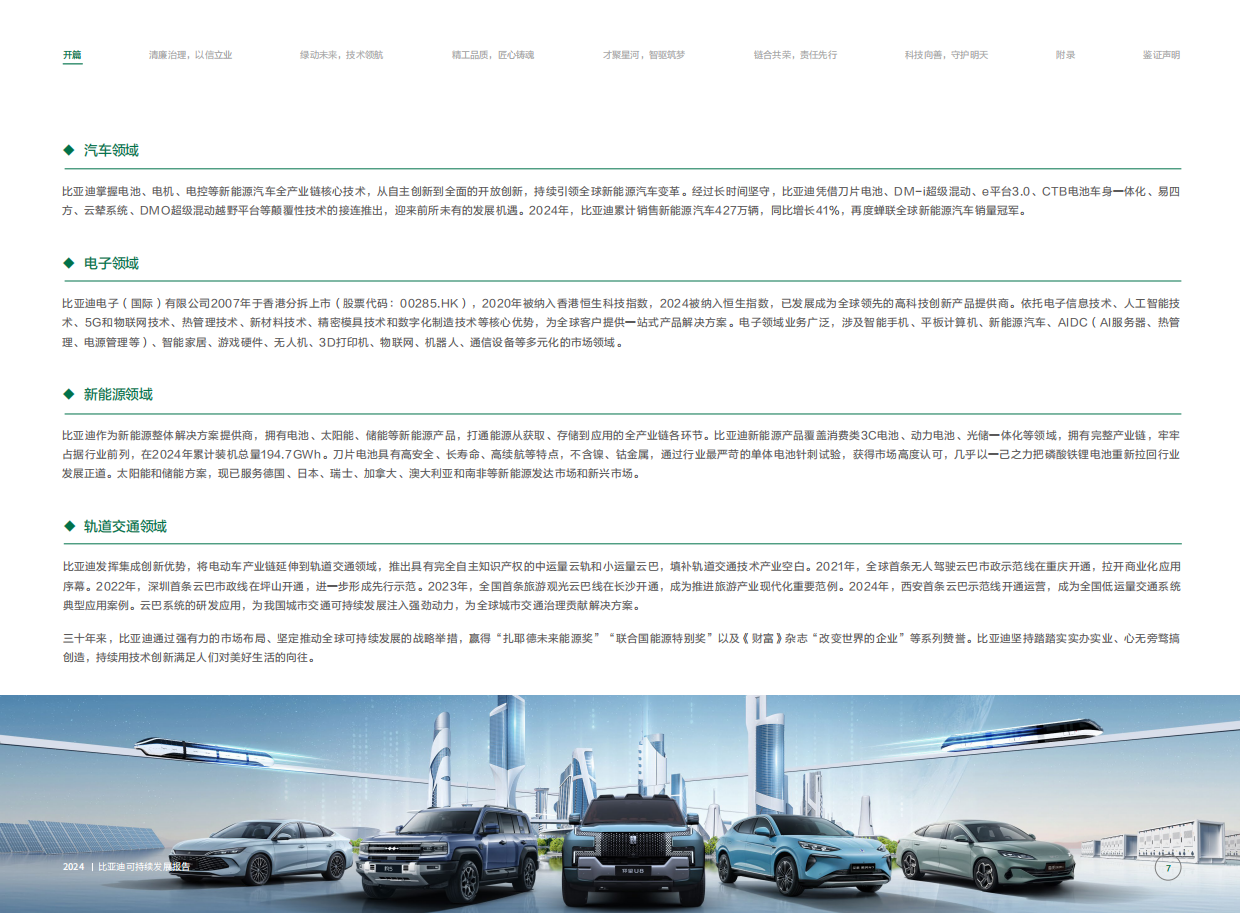This screenshot has width=1240, height=913.
Task: Click the text 194.7GWh in 新能源 paragraph
Action: click(x=291, y=454)
